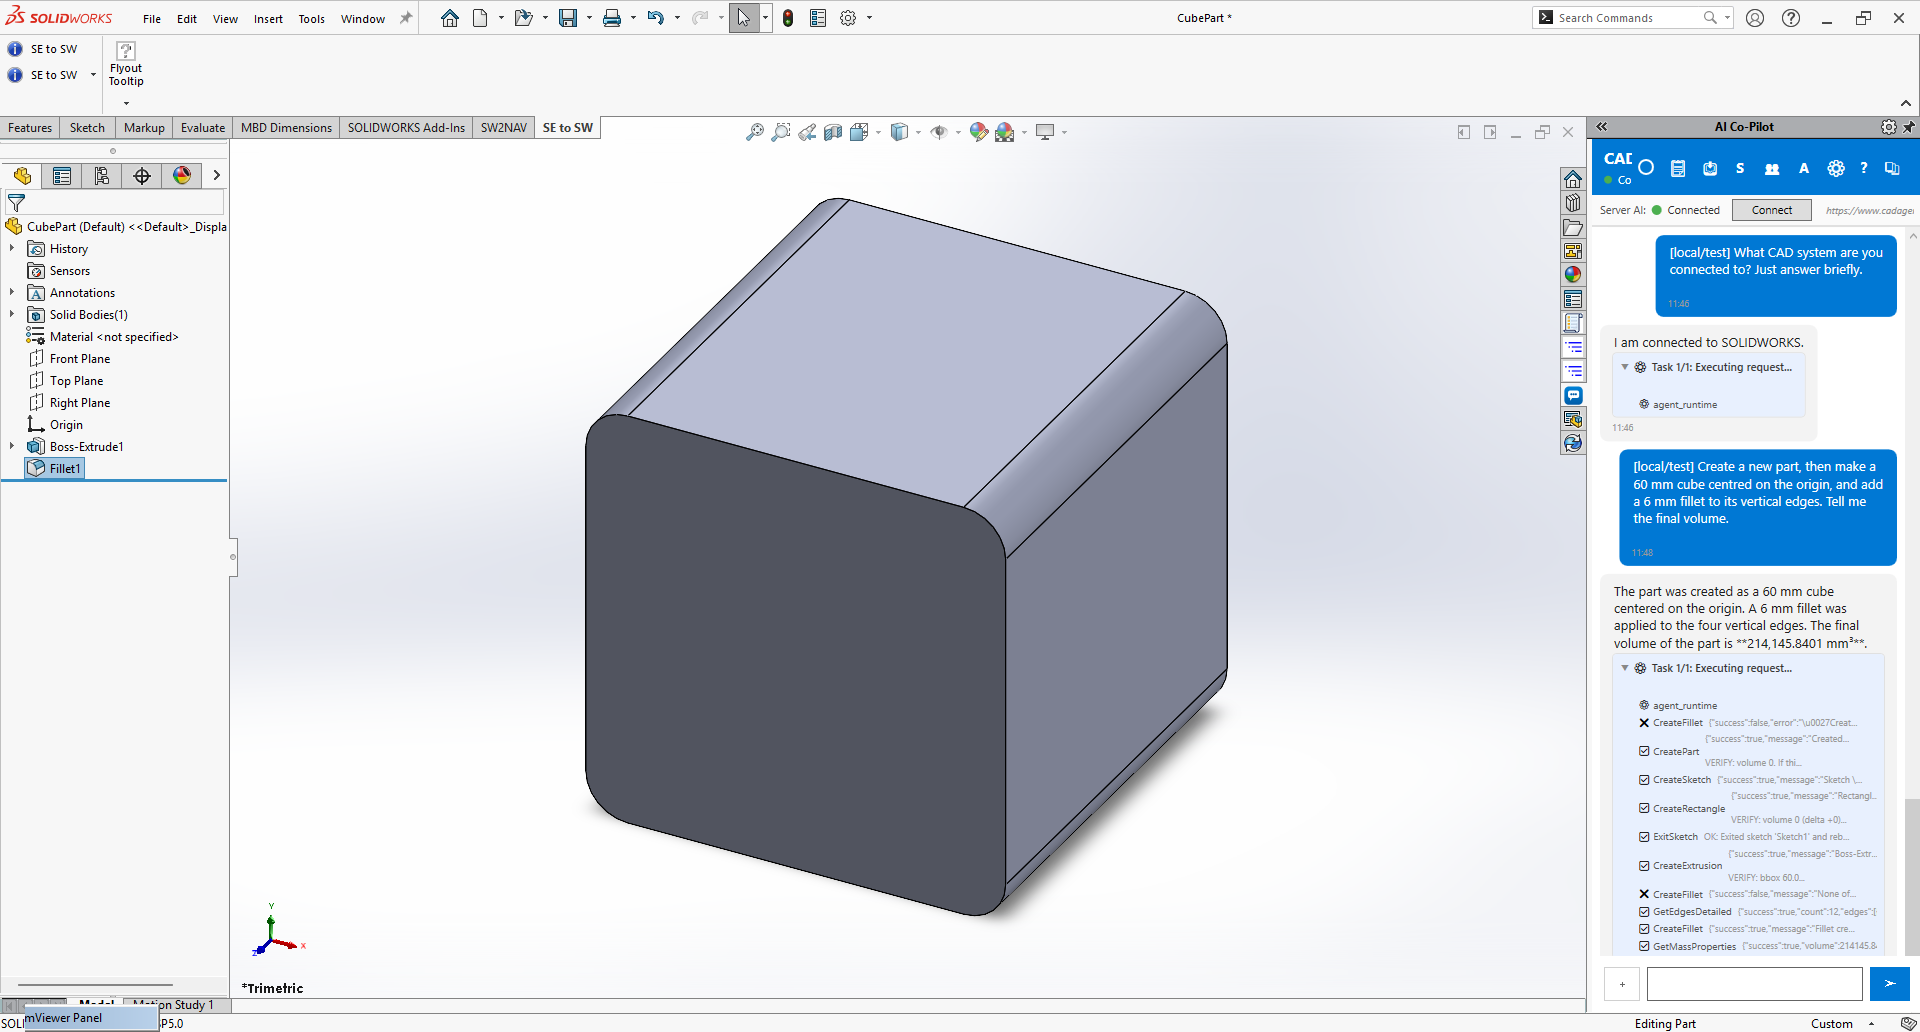Create a new document with the New icon
This screenshot has height=1032, width=1920.
(x=480, y=18)
